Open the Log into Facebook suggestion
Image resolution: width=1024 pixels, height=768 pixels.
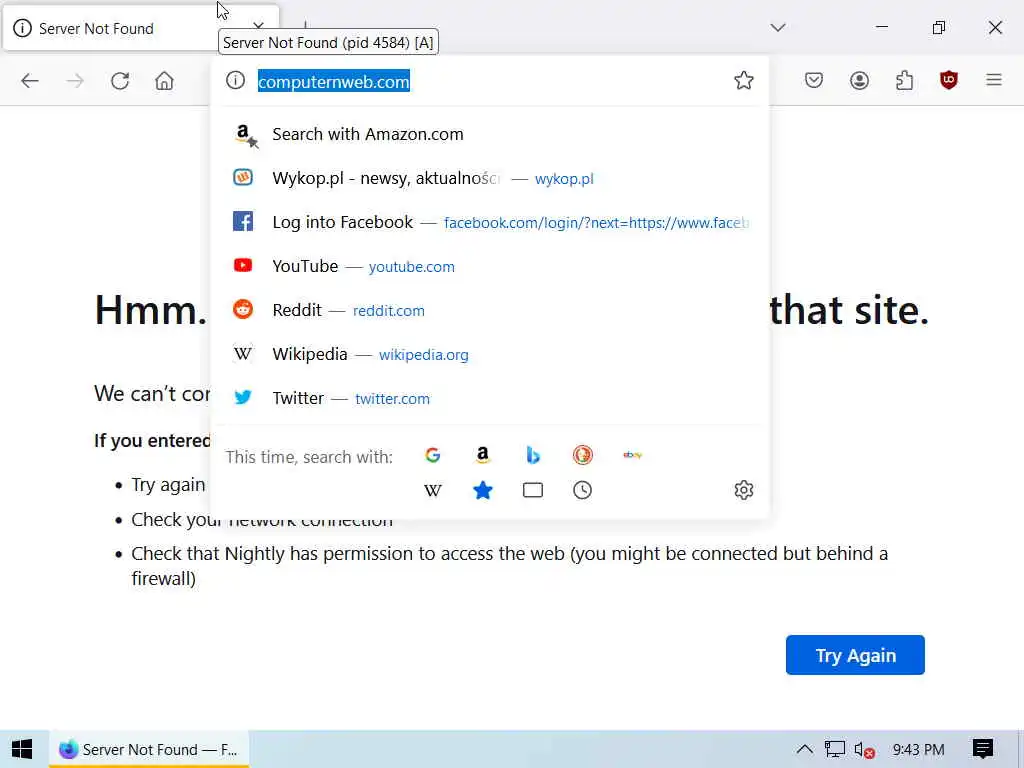[488, 222]
